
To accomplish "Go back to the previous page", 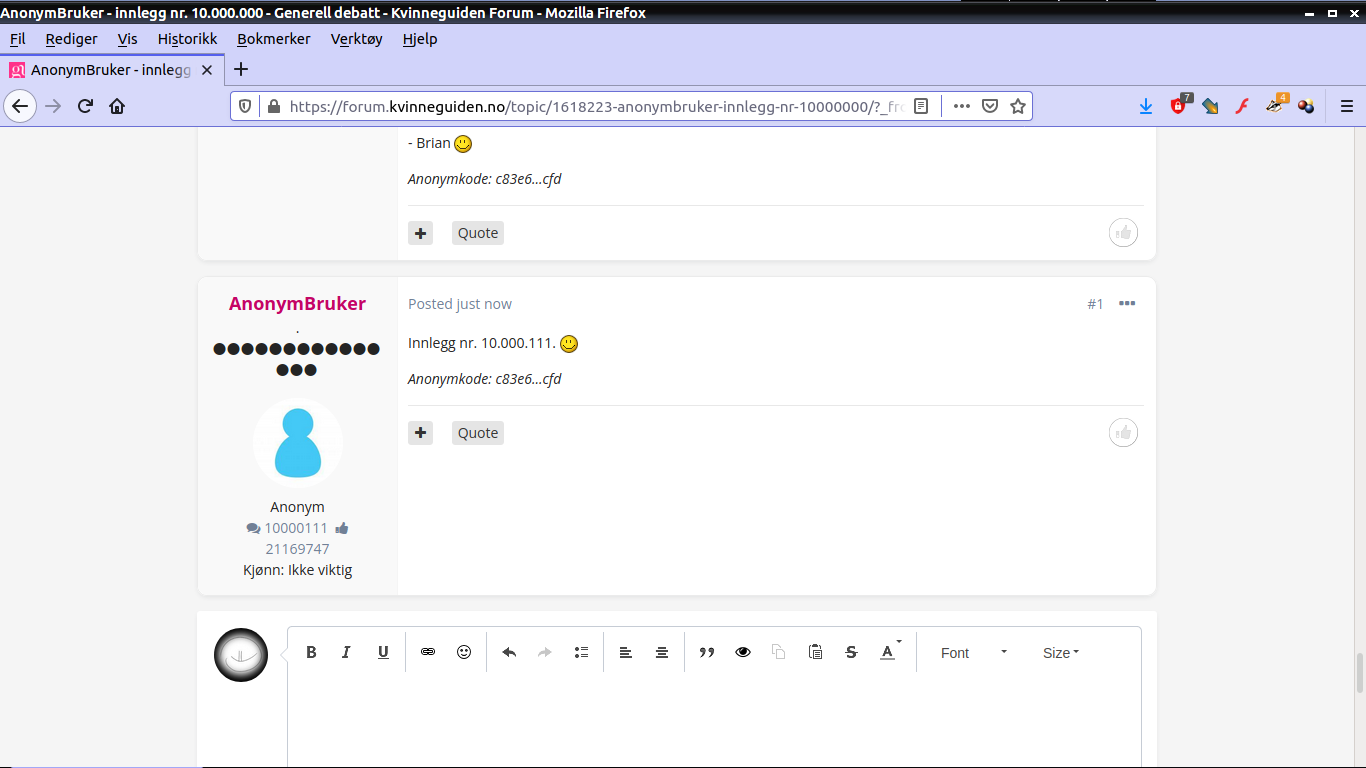I will click(x=20, y=106).
